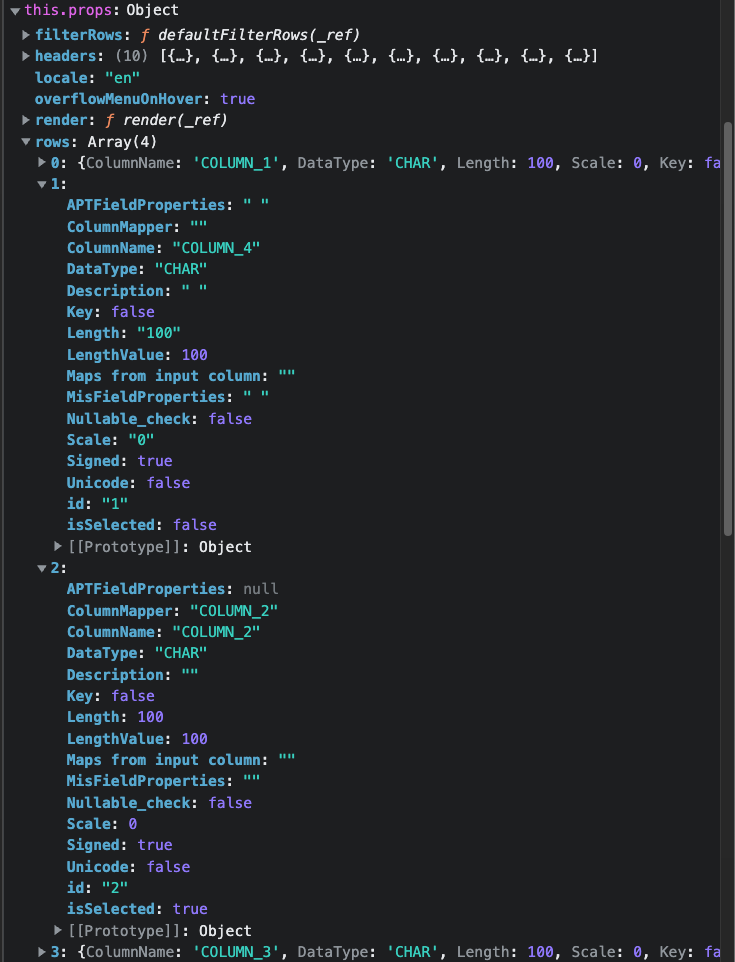Viewport: 735px width, 962px height.
Task: Select id "1" value
Action: coord(115,504)
